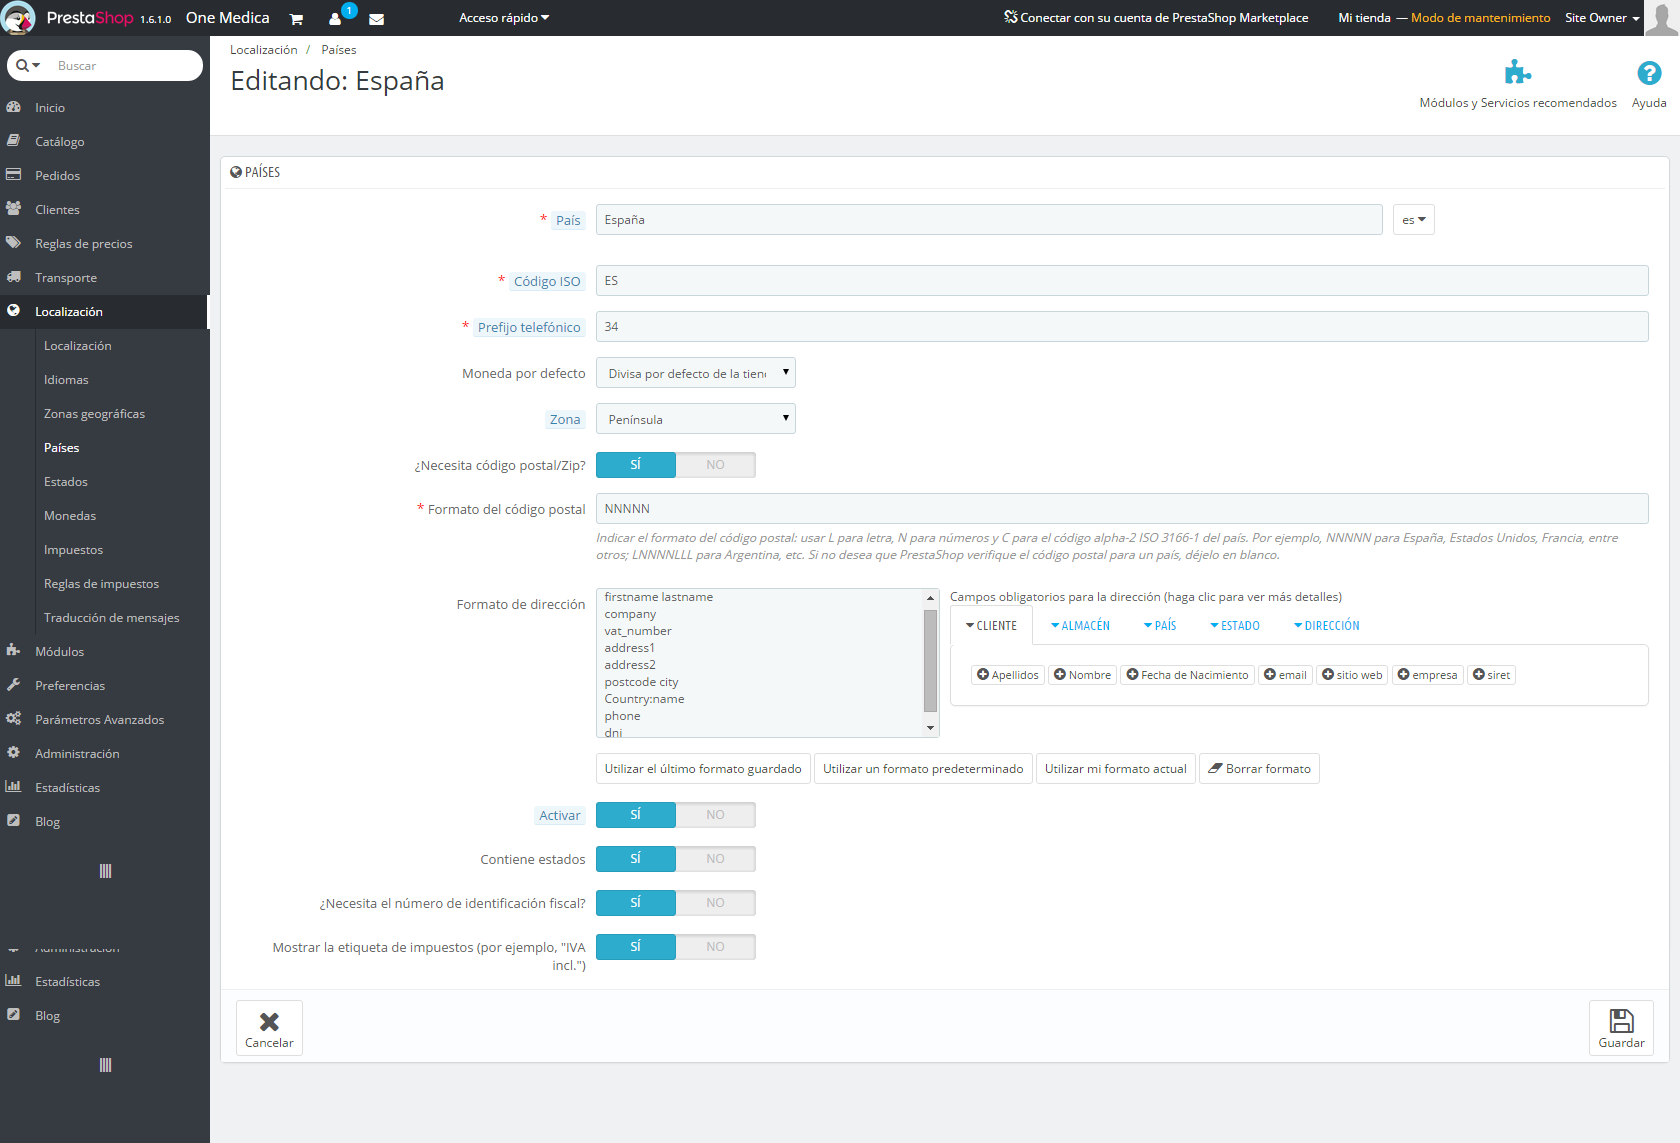Click the Países breadcrumb link

pyautogui.click(x=339, y=50)
